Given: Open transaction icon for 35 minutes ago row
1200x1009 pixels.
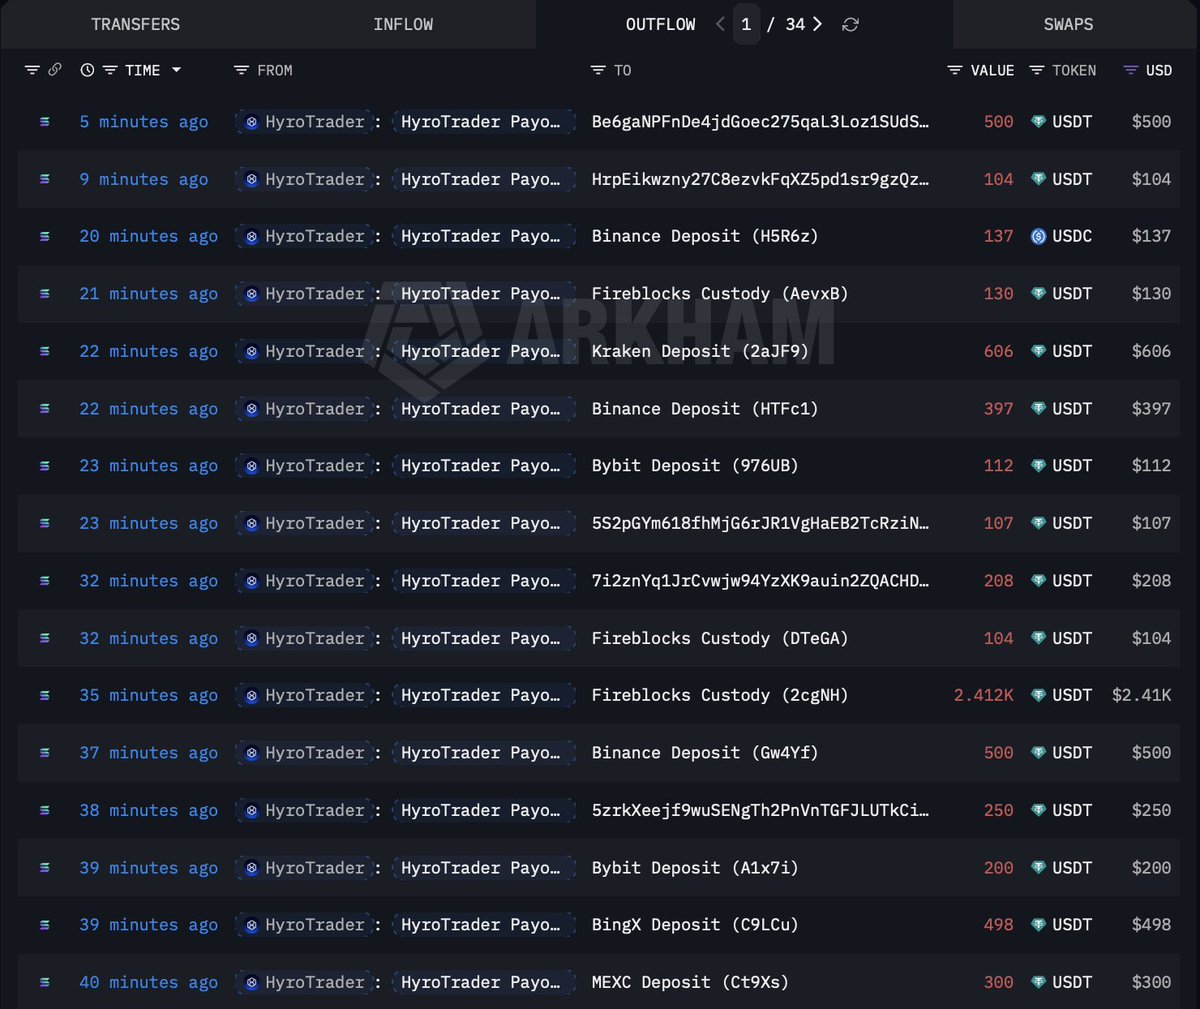Looking at the screenshot, I should [44, 696].
